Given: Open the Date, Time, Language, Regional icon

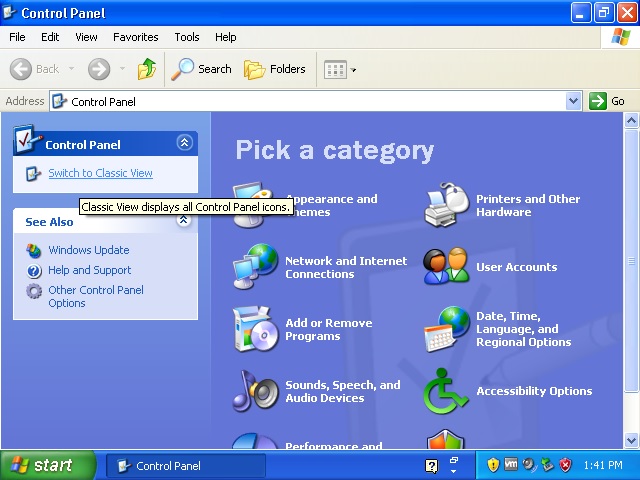Looking at the screenshot, I should pyautogui.click(x=446, y=329).
